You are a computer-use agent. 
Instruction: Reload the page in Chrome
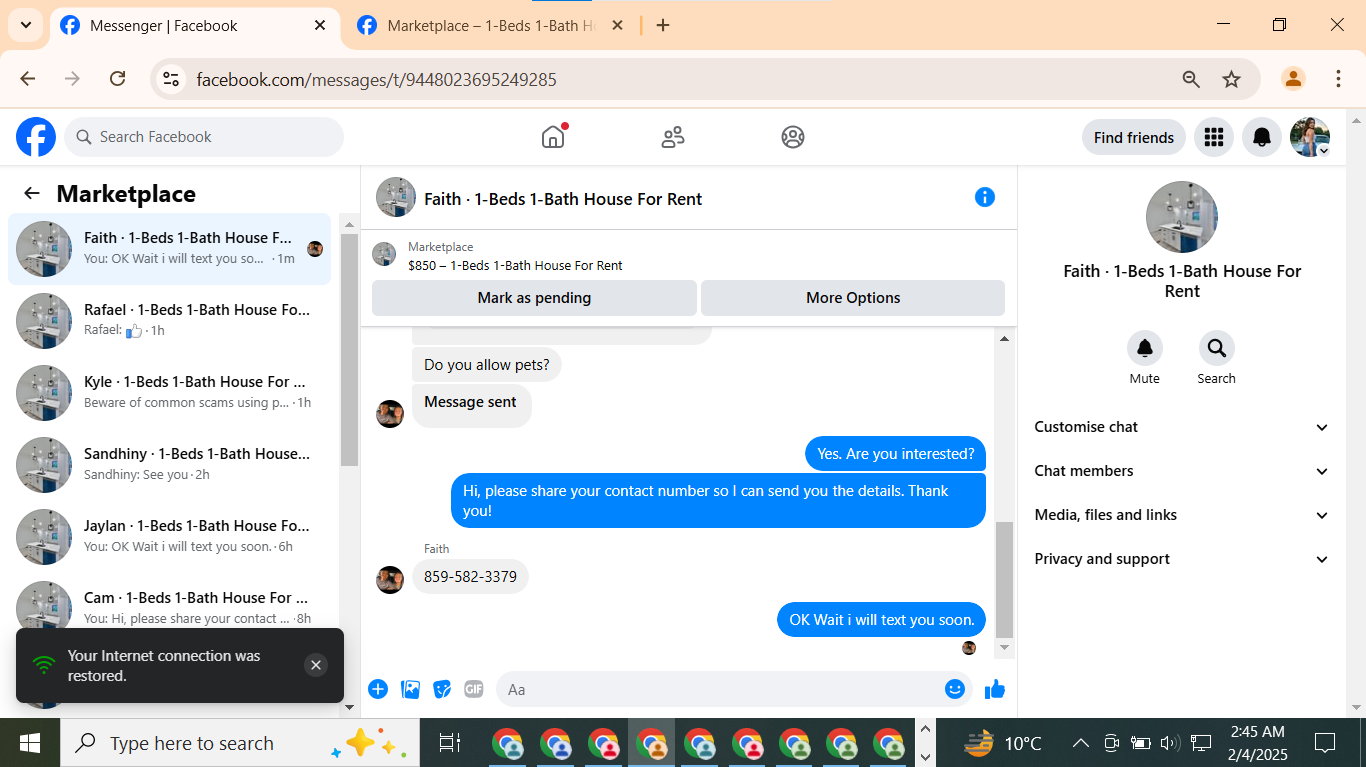click(x=117, y=79)
